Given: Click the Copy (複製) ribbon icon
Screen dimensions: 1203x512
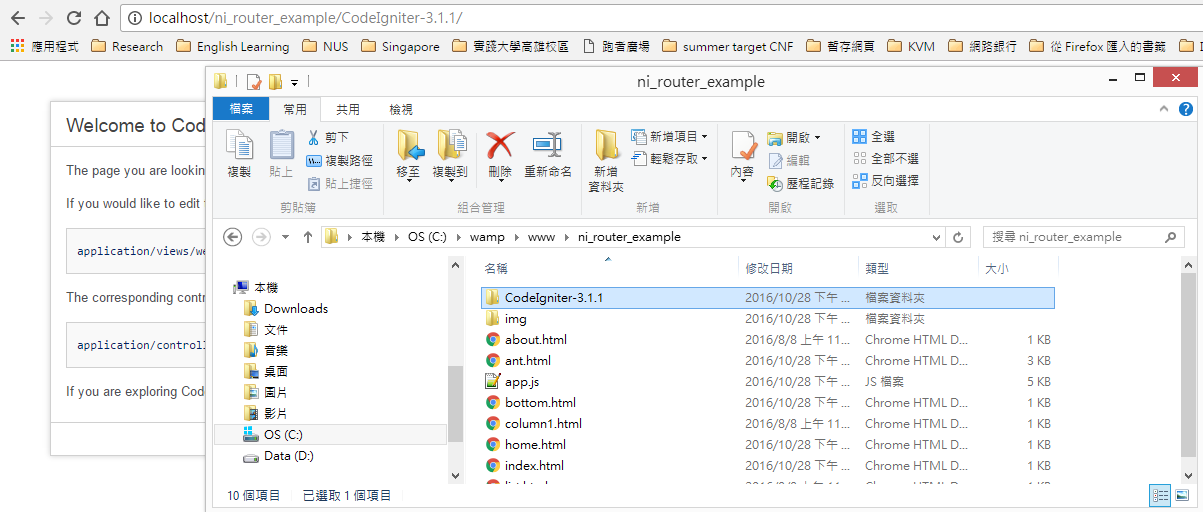Looking at the screenshot, I should pyautogui.click(x=239, y=153).
